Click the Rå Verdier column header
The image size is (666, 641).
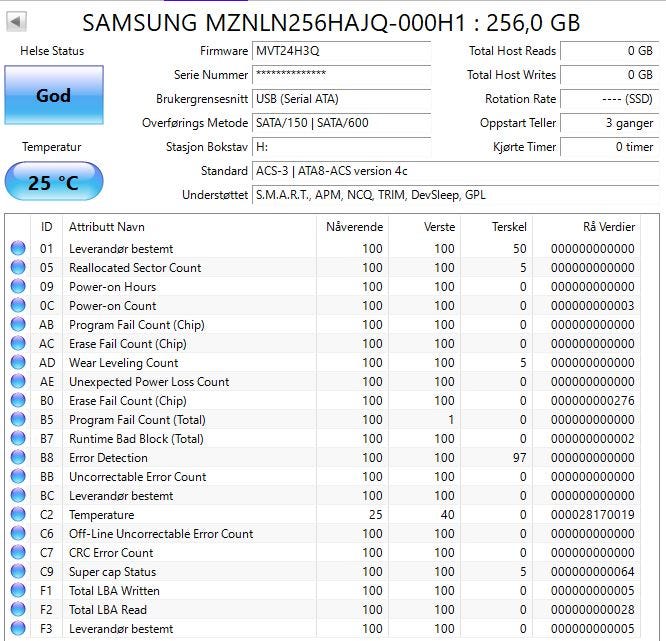click(587, 226)
